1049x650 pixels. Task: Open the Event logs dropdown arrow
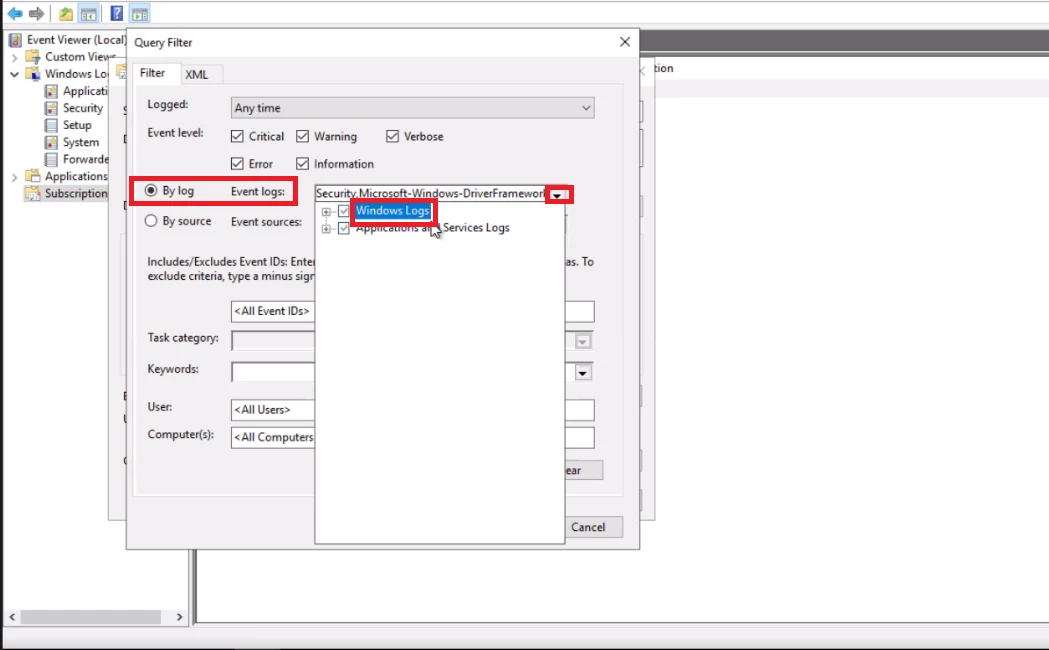(557, 193)
